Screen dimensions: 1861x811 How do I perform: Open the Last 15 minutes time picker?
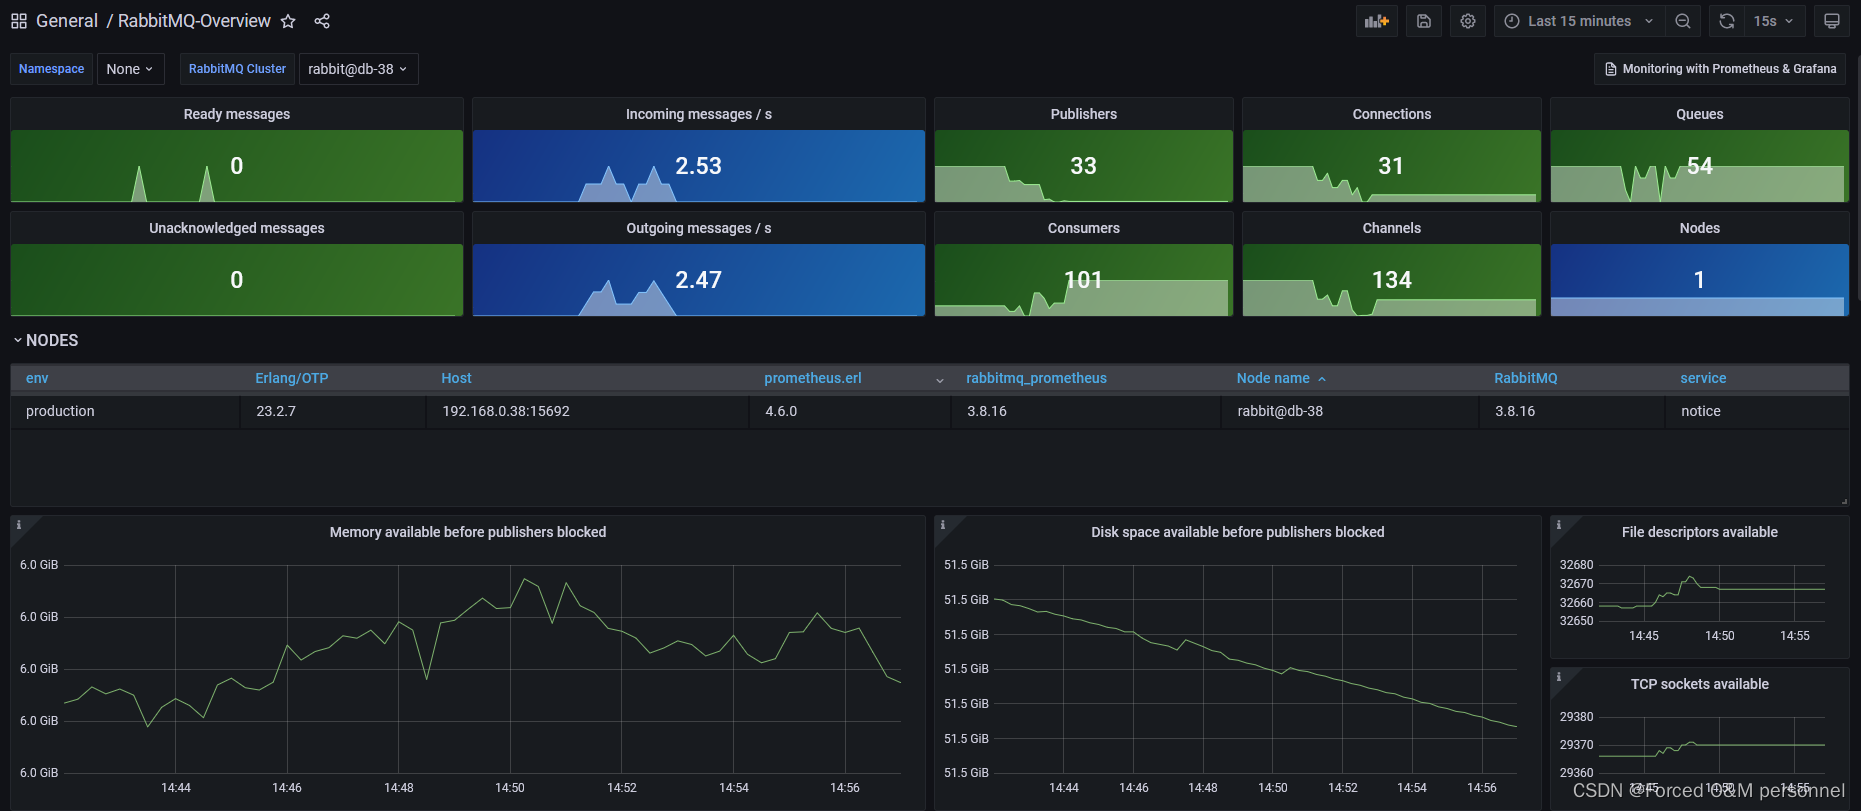click(x=1580, y=21)
